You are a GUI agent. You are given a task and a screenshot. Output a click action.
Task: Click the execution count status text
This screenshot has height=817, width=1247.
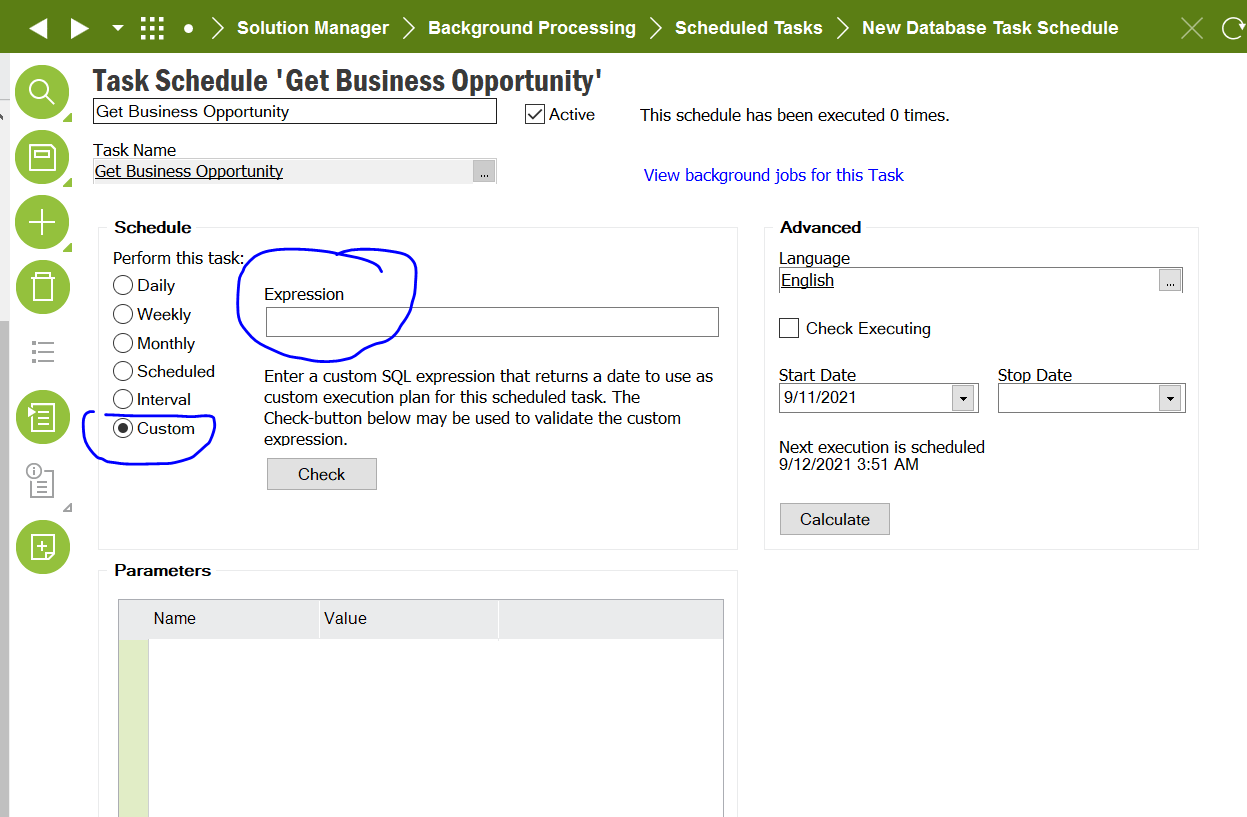pyautogui.click(x=795, y=115)
